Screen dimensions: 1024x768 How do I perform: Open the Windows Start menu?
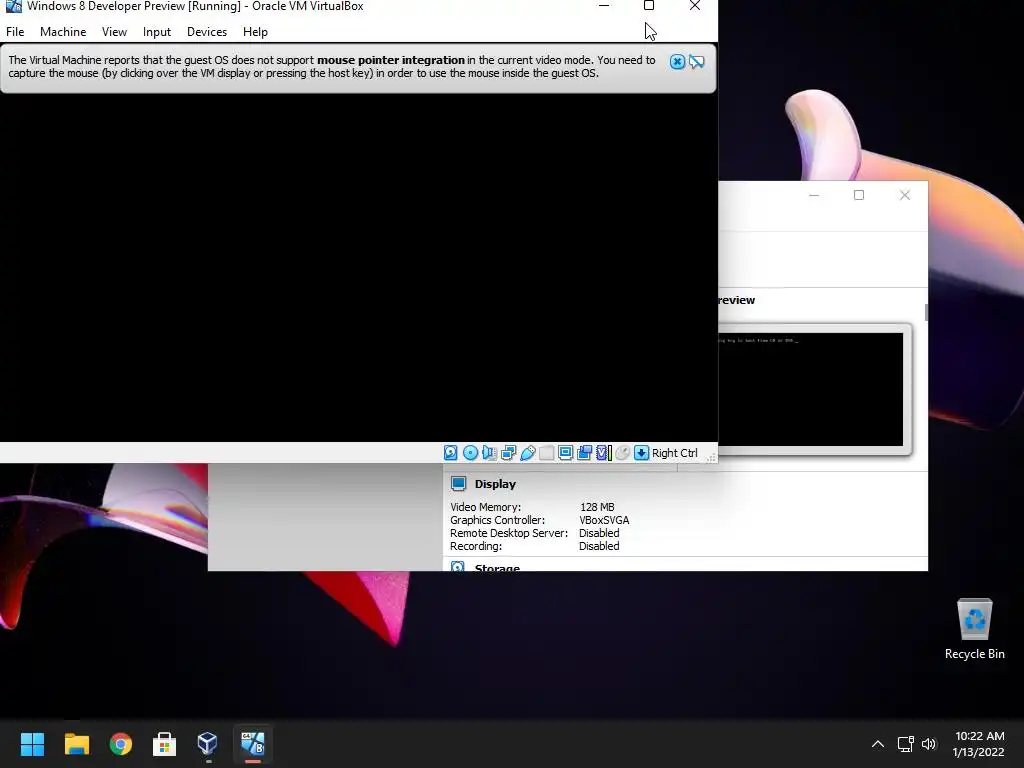pos(32,744)
